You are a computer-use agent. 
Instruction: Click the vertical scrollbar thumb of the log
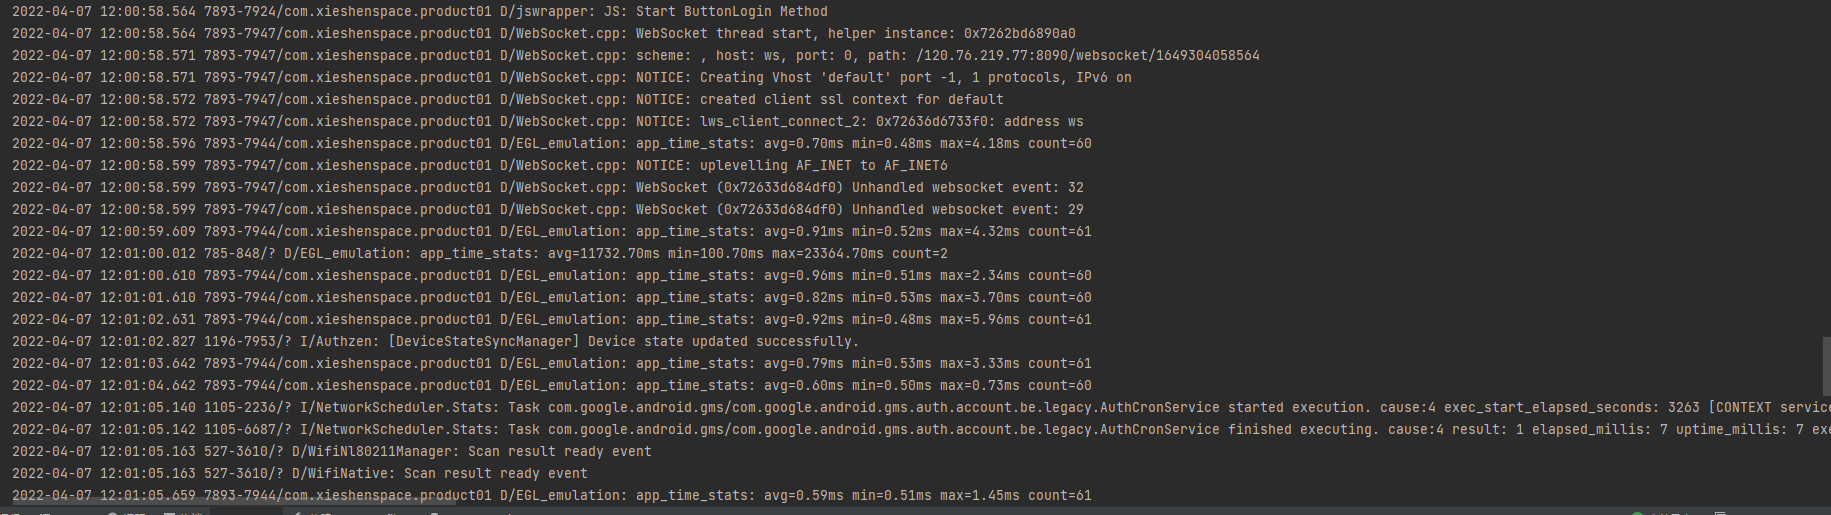point(1826,365)
